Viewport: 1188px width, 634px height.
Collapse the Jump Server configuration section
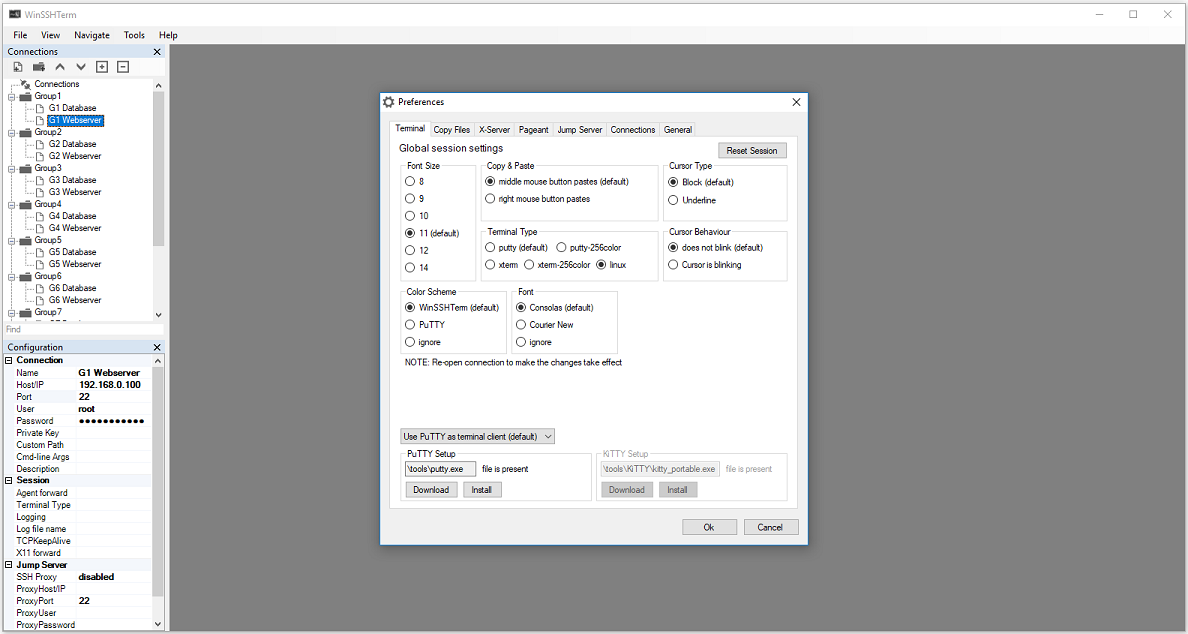tap(9, 565)
